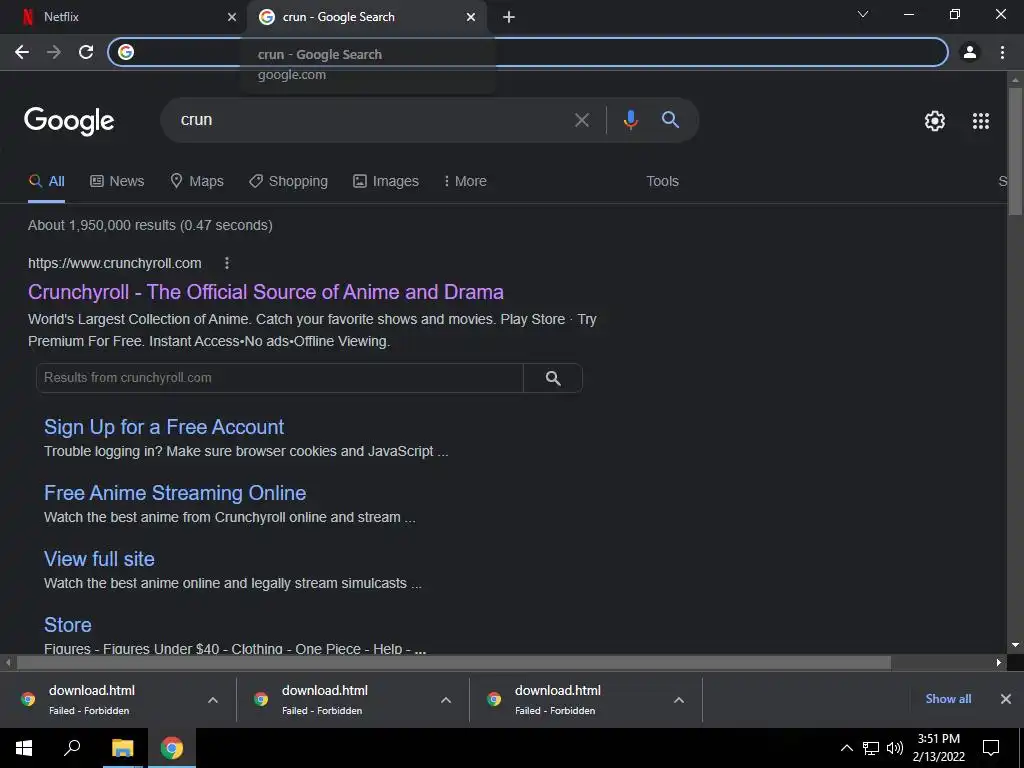Open Crunchyroll Official Source result link
Screen dimensions: 1024x768
click(x=266, y=292)
